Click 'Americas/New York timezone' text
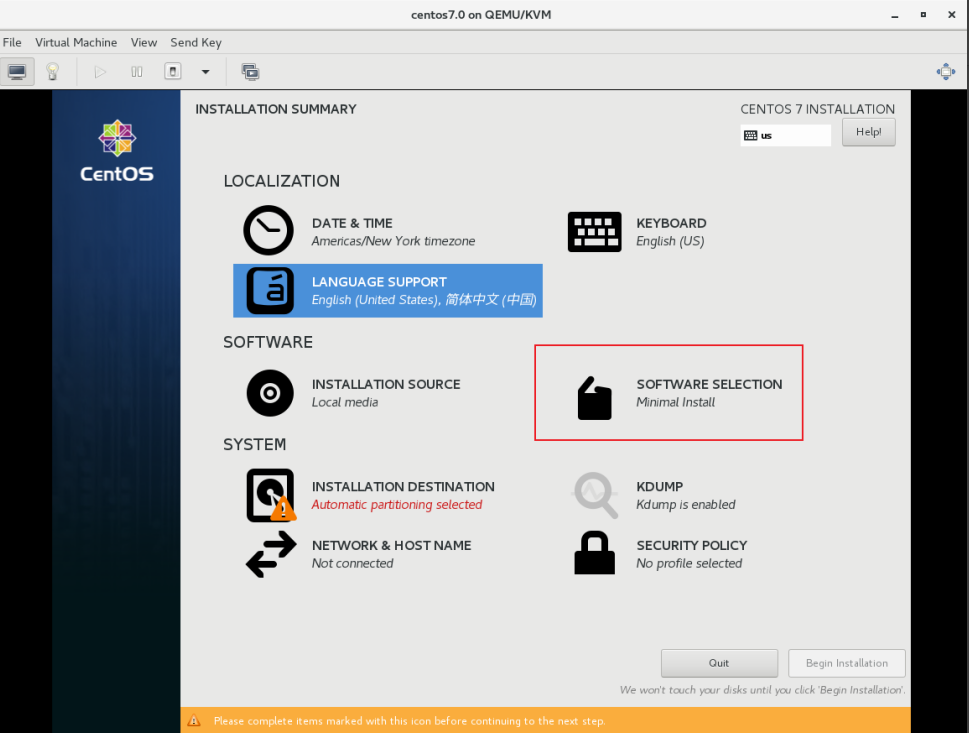The width and height of the screenshot is (969, 733). pos(393,241)
